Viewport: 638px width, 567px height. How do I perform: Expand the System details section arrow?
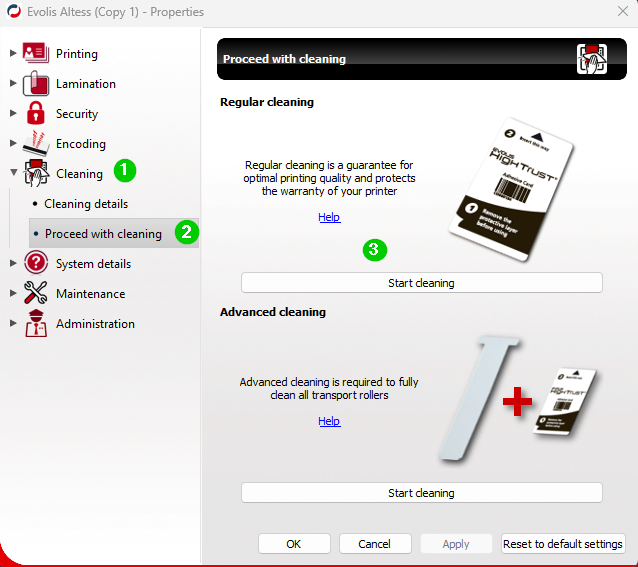(13, 263)
